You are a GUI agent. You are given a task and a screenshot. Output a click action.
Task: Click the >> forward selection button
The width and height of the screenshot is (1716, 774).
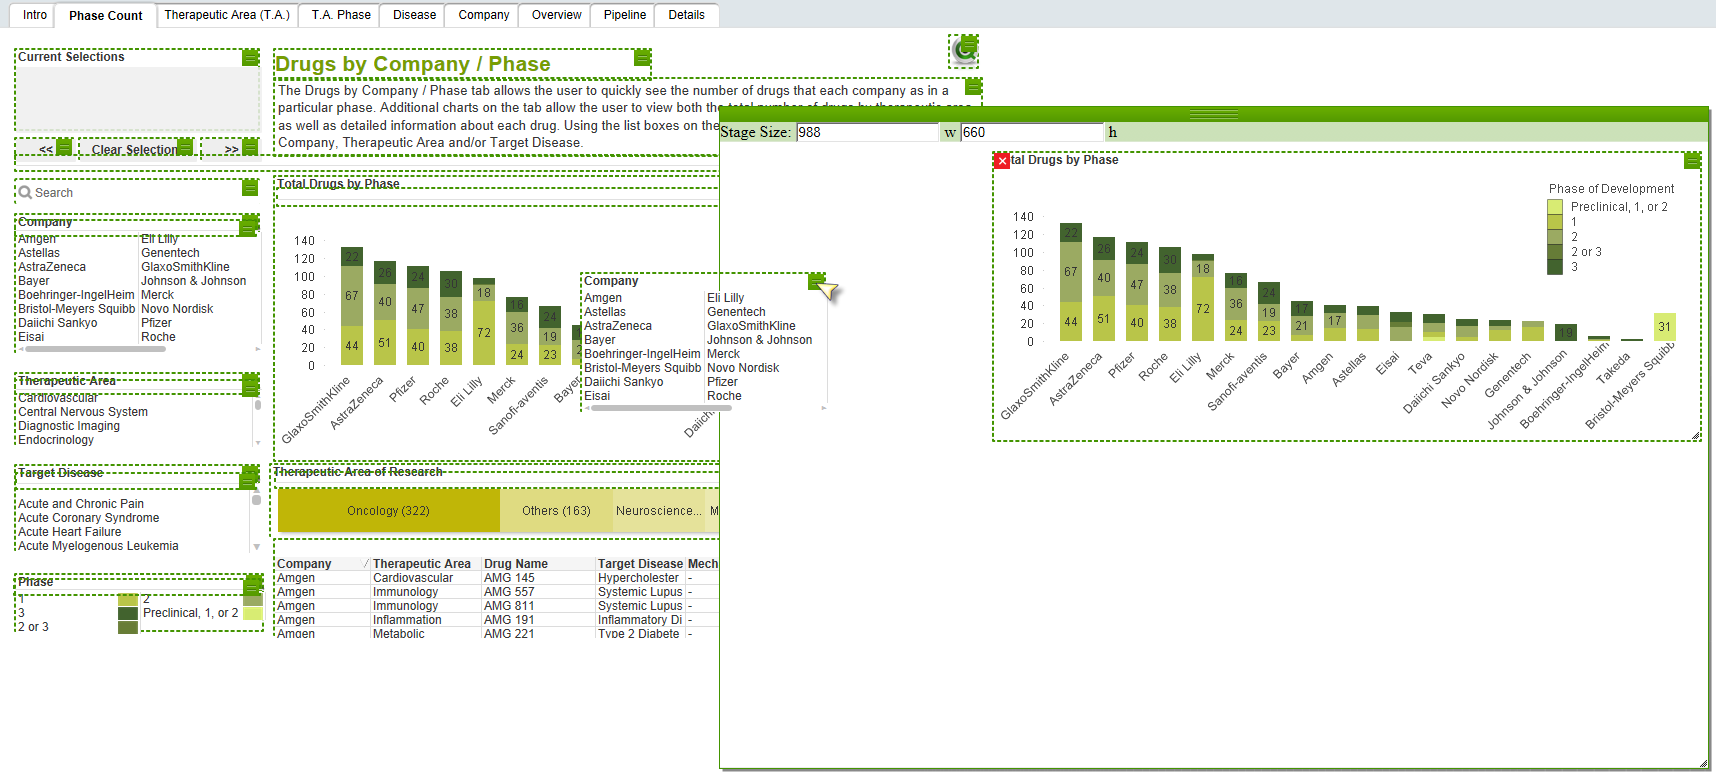[x=231, y=150]
